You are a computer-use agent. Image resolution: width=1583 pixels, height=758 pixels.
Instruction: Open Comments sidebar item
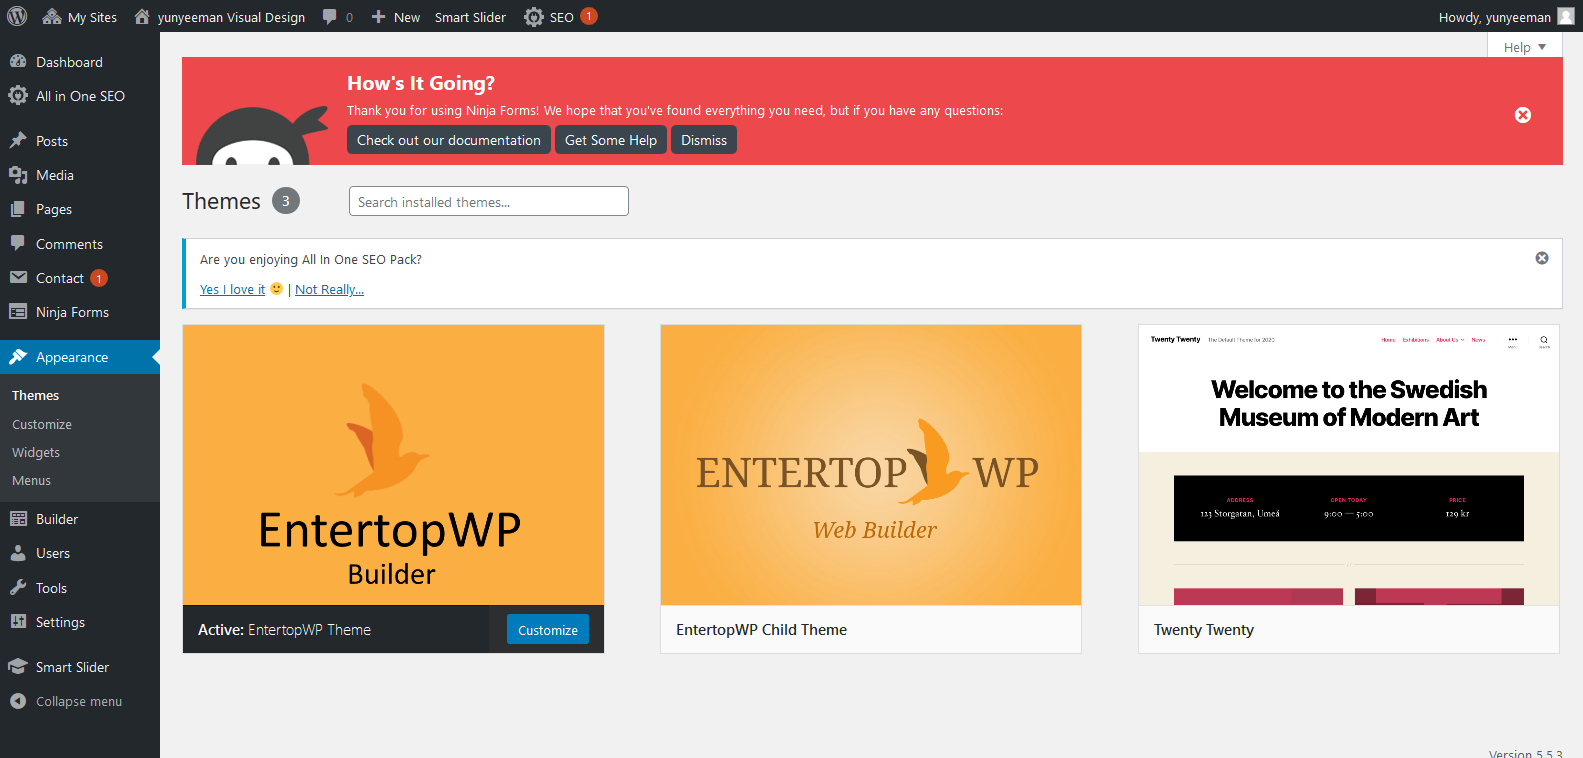click(x=80, y=244)
